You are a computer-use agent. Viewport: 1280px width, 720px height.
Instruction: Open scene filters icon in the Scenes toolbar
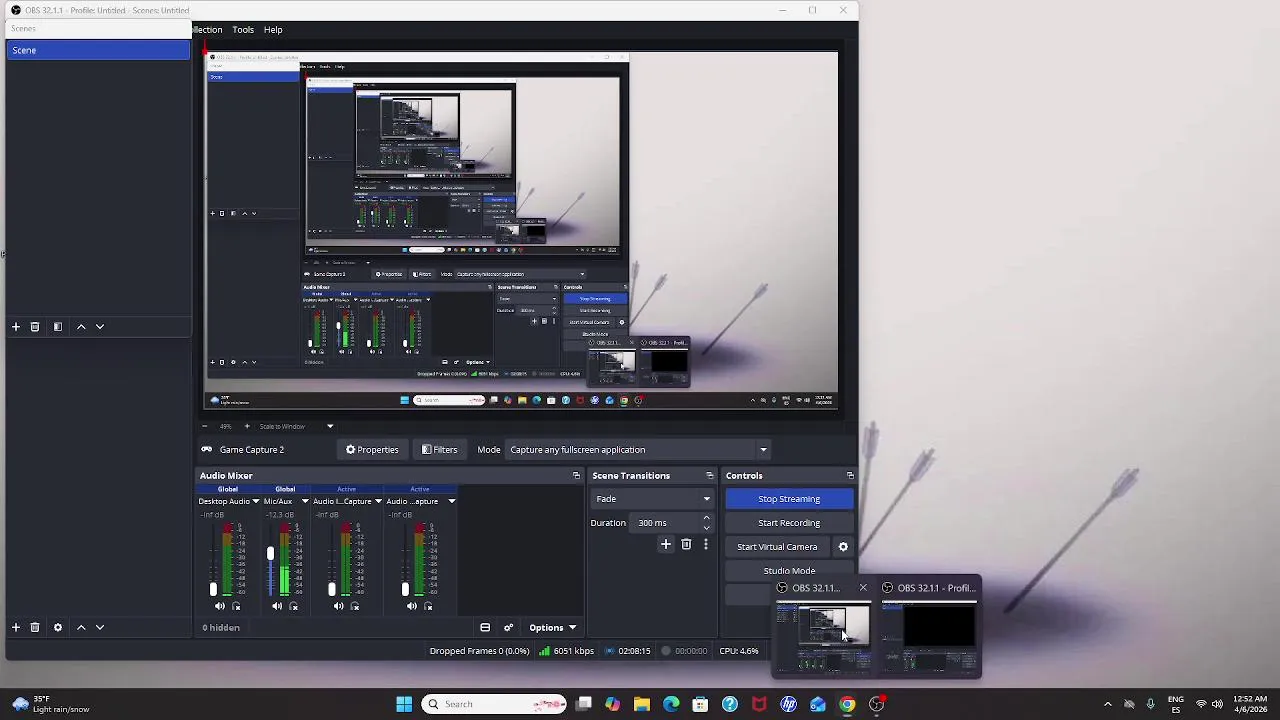(58, 327)
